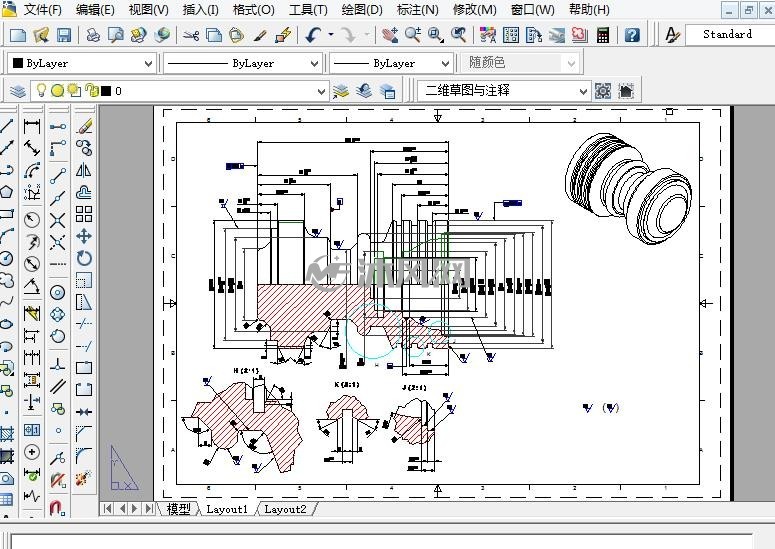The height and width of the screenshot is (549, 775).
Task: Select the Explode tool icon
Action: (x=83, y=478)
